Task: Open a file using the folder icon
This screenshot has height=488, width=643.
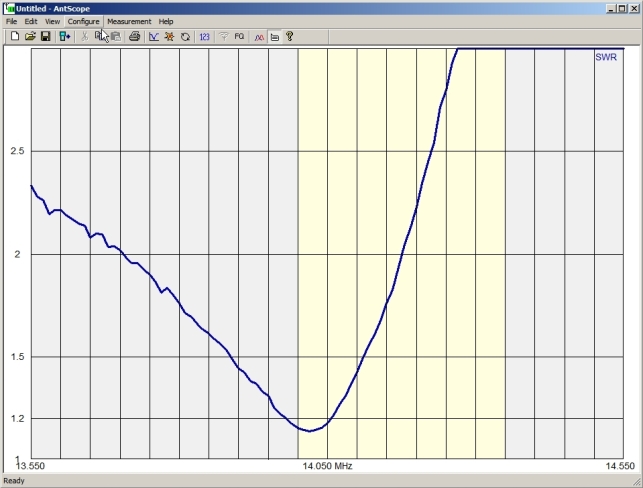Action: click(x=30, y=36)
